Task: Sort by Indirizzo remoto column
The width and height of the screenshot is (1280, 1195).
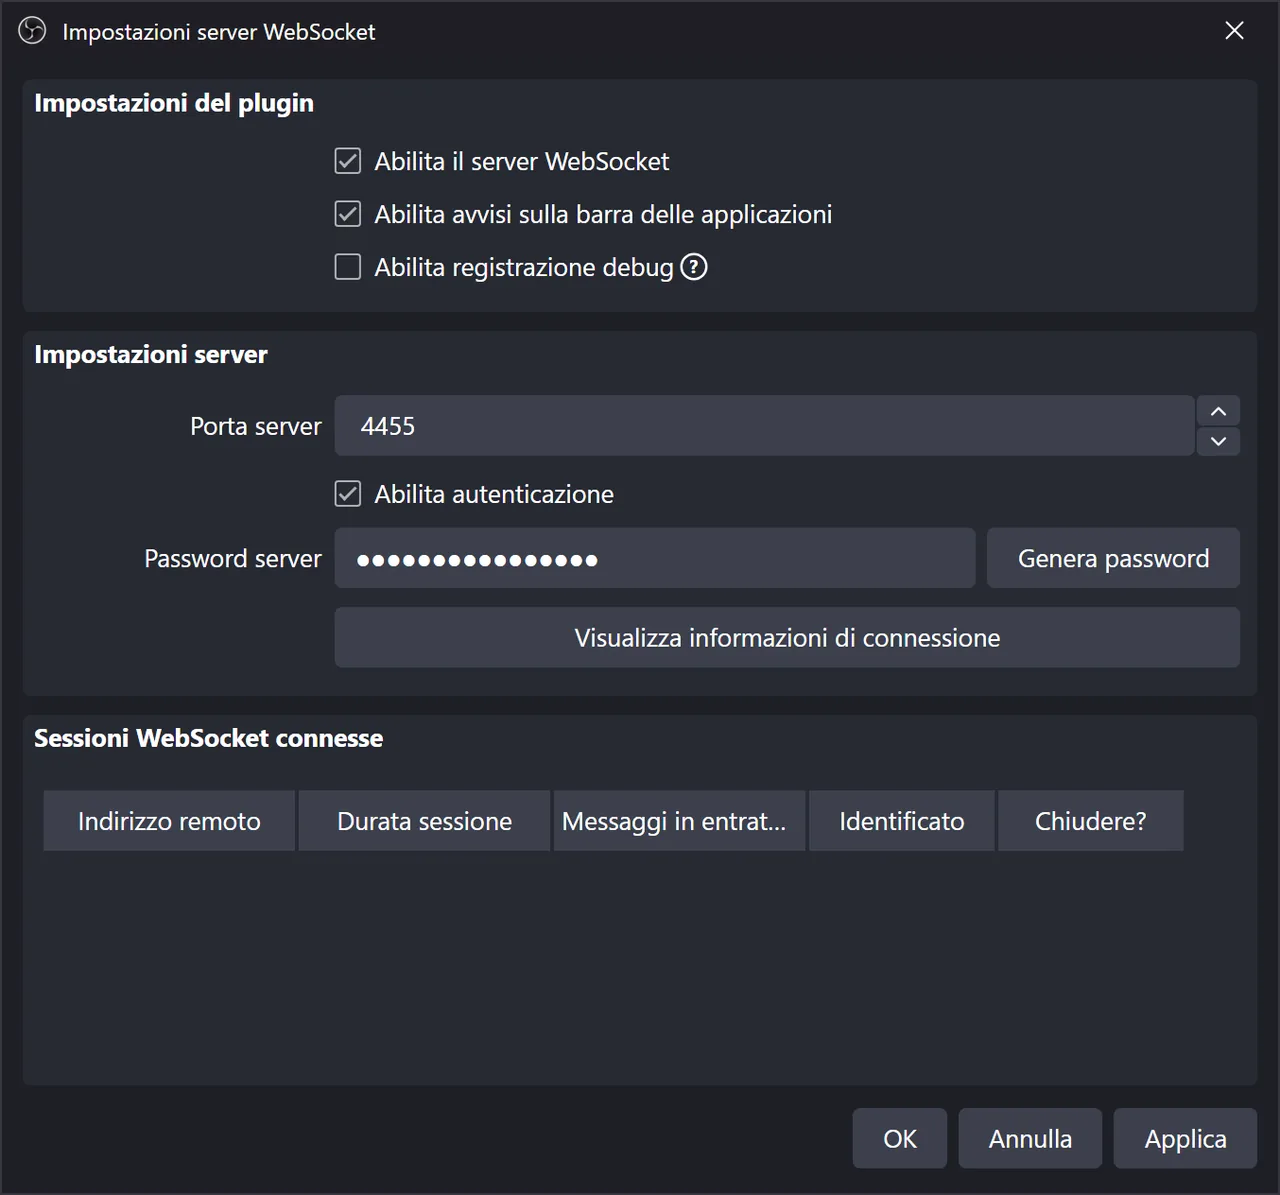Action: click(169, 821)
